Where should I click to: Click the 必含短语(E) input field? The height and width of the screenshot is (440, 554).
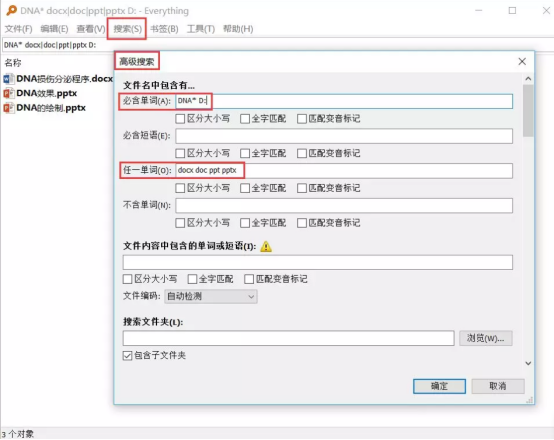pos(344,136)
